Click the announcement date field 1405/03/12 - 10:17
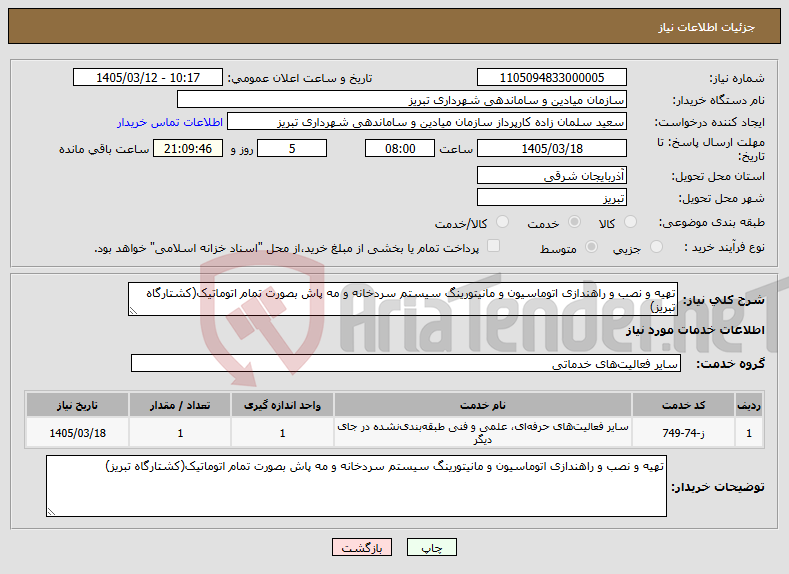Screen dimensions: 789x574 point(148,77)
